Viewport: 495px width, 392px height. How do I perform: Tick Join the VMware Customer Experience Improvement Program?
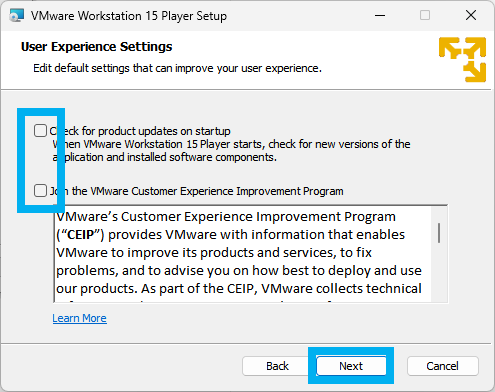tap(40, 191)
